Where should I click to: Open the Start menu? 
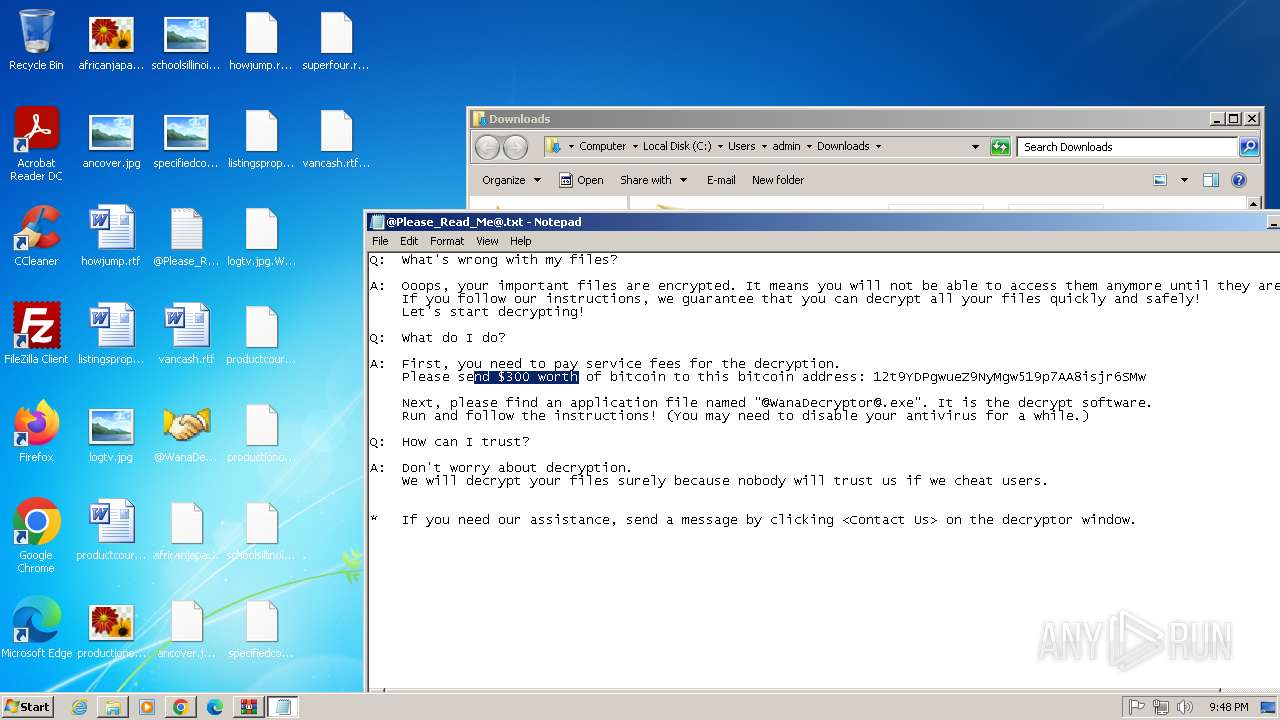(x=27, y=707)
